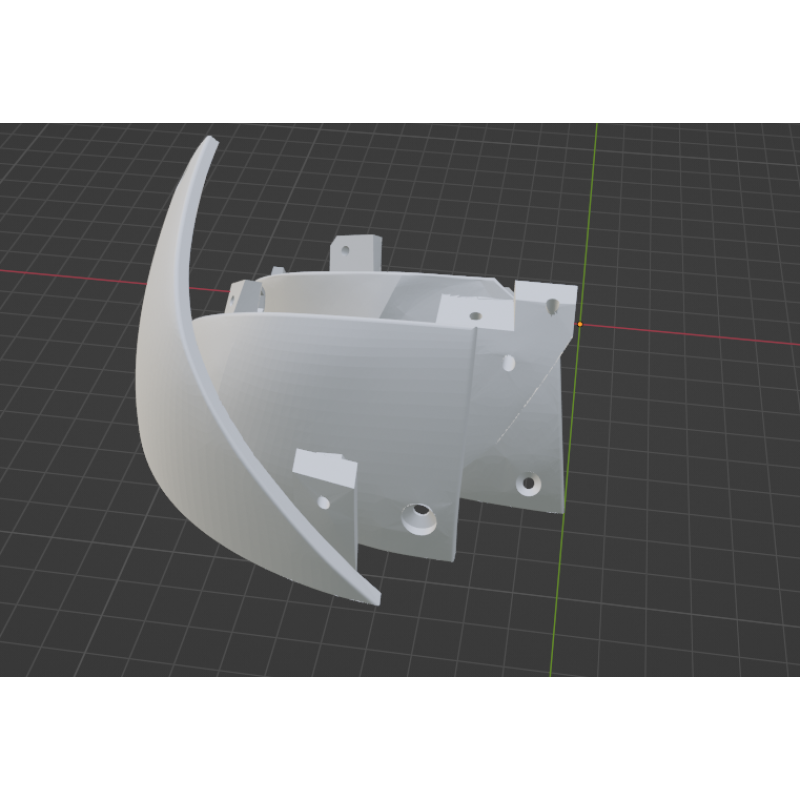Select the top tip of the curved blade

tap(209, 141)
